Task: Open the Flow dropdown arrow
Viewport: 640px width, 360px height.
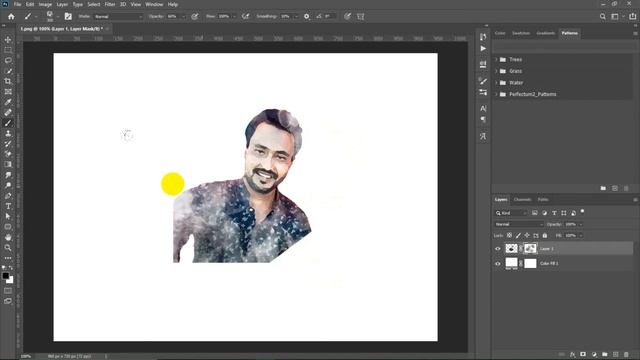Action: coord(234,17)
